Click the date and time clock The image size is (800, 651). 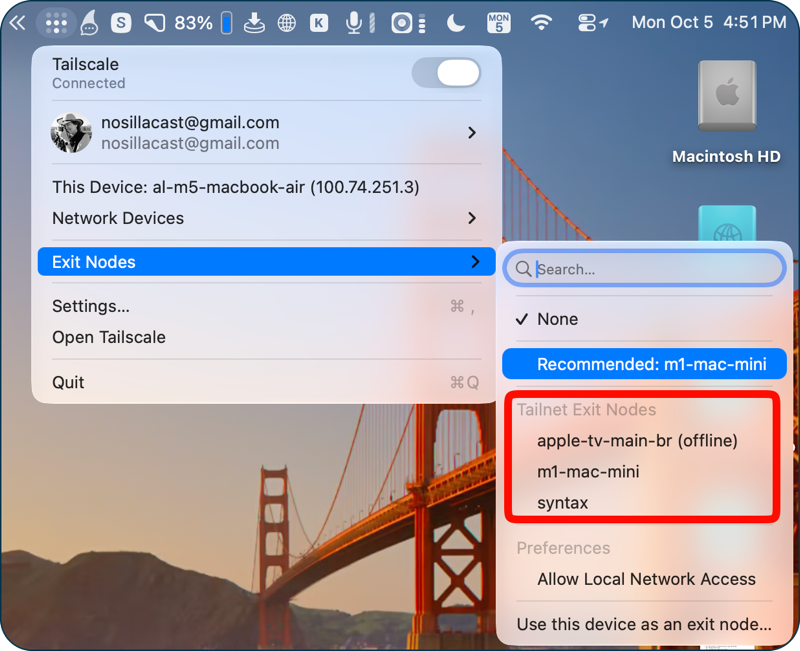709,22
